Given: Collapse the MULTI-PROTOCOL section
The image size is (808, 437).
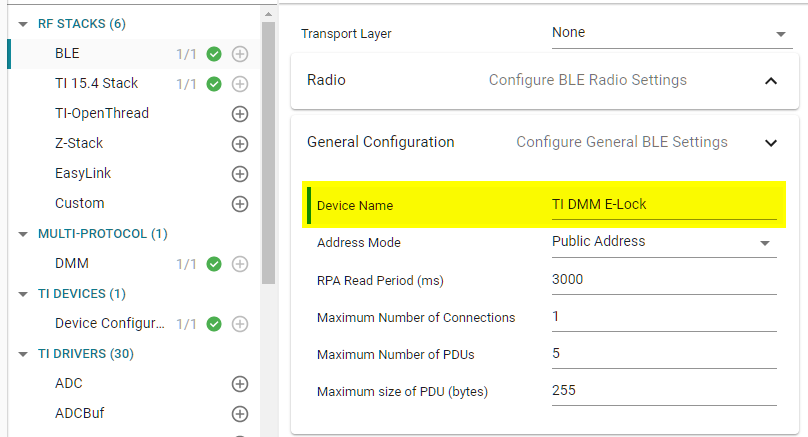Looking at the screenshot, I should [x=23, y=234].
